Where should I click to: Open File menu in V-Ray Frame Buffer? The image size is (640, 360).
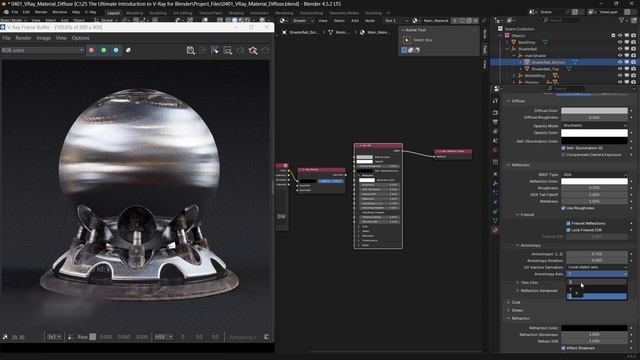7,38
